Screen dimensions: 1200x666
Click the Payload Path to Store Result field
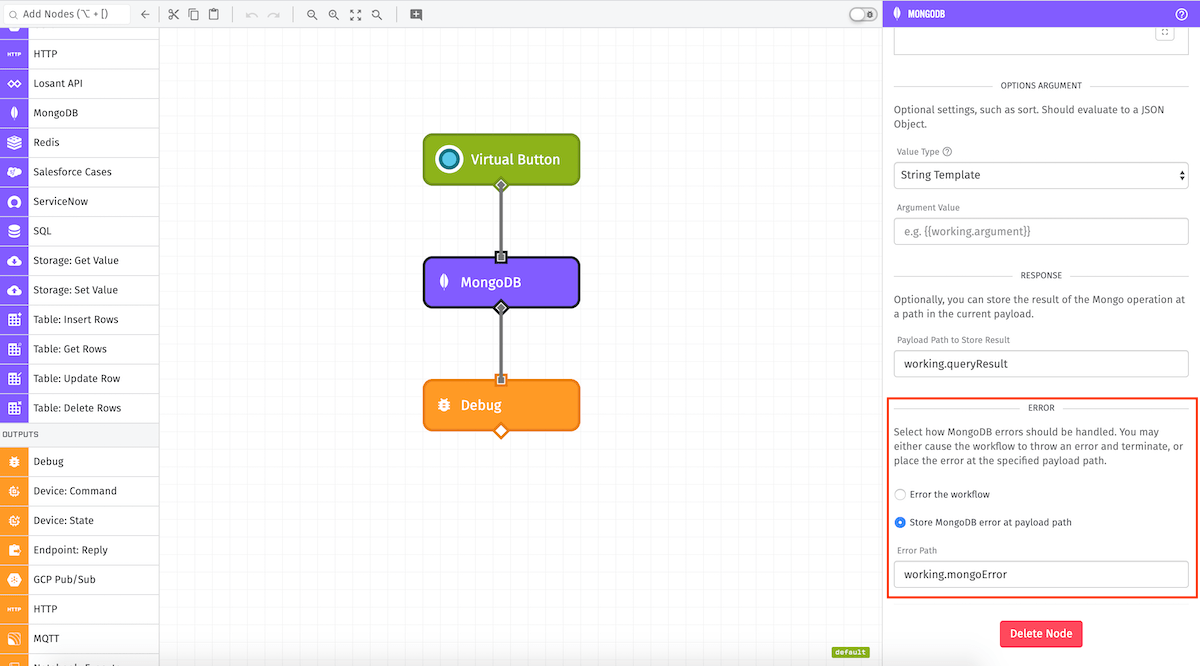pyautogui.click(x=1040, y=364)
